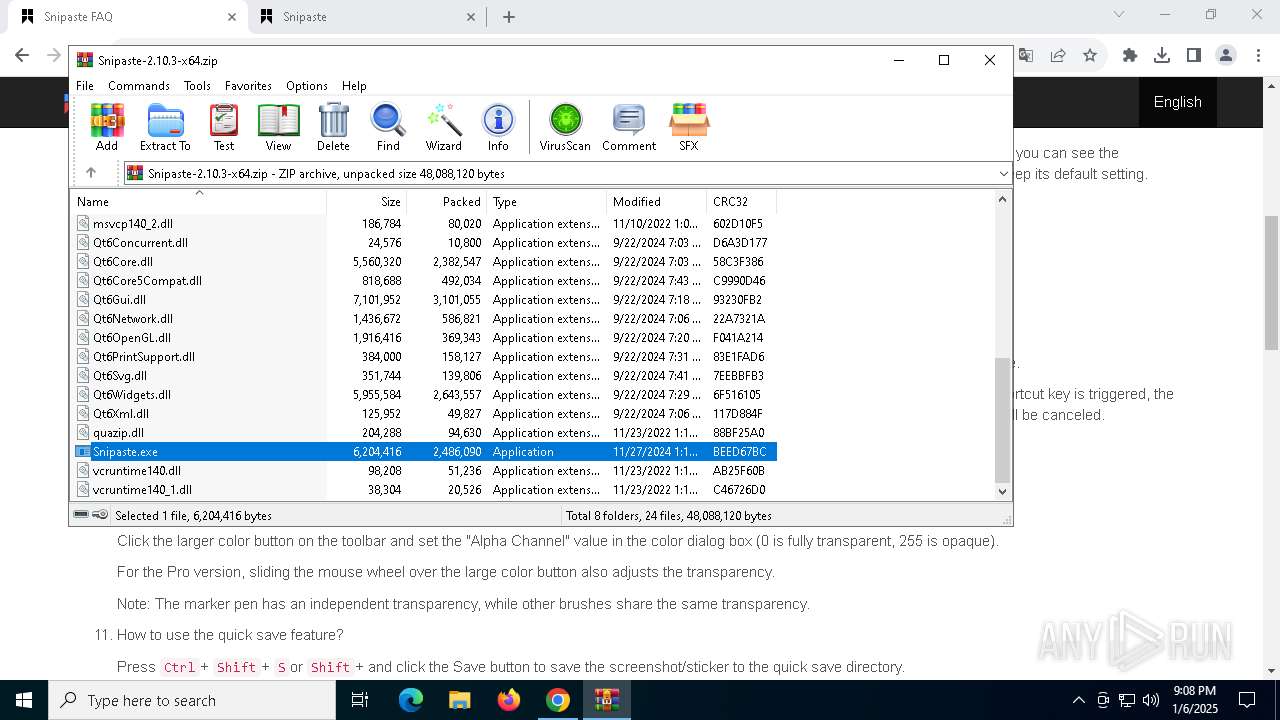Sort file list by Size column
The width and height of the screenshot is (1280, 720).
coord(367,201)
